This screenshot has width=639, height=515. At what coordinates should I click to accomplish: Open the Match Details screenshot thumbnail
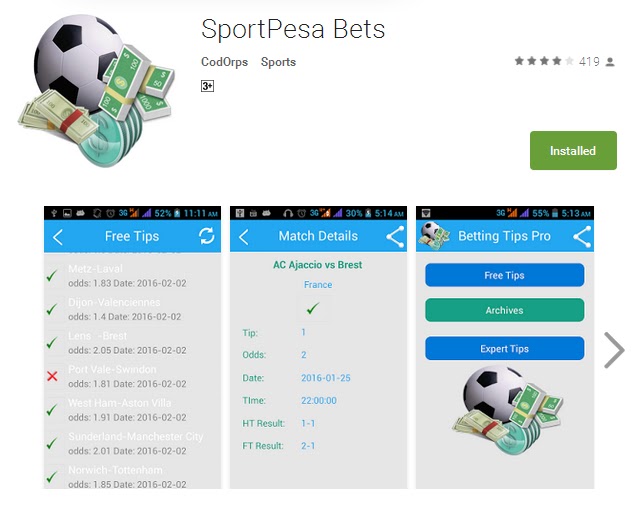click(x=318, y=347)
